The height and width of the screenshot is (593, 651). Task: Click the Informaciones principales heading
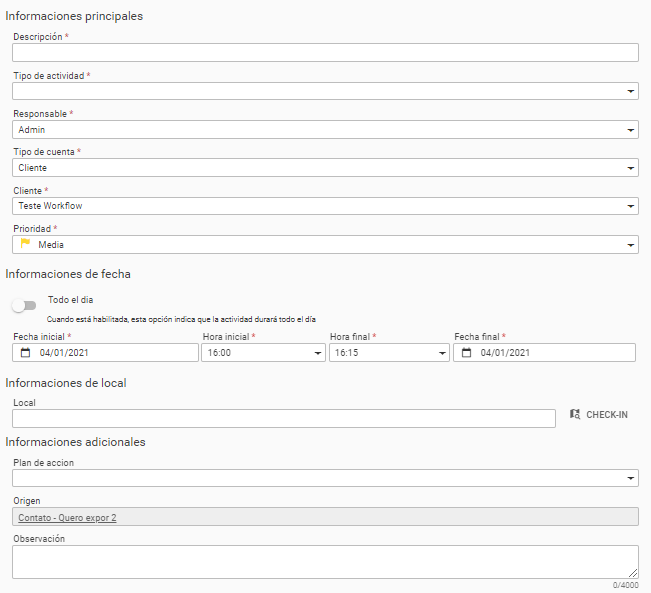pos(74,16)
